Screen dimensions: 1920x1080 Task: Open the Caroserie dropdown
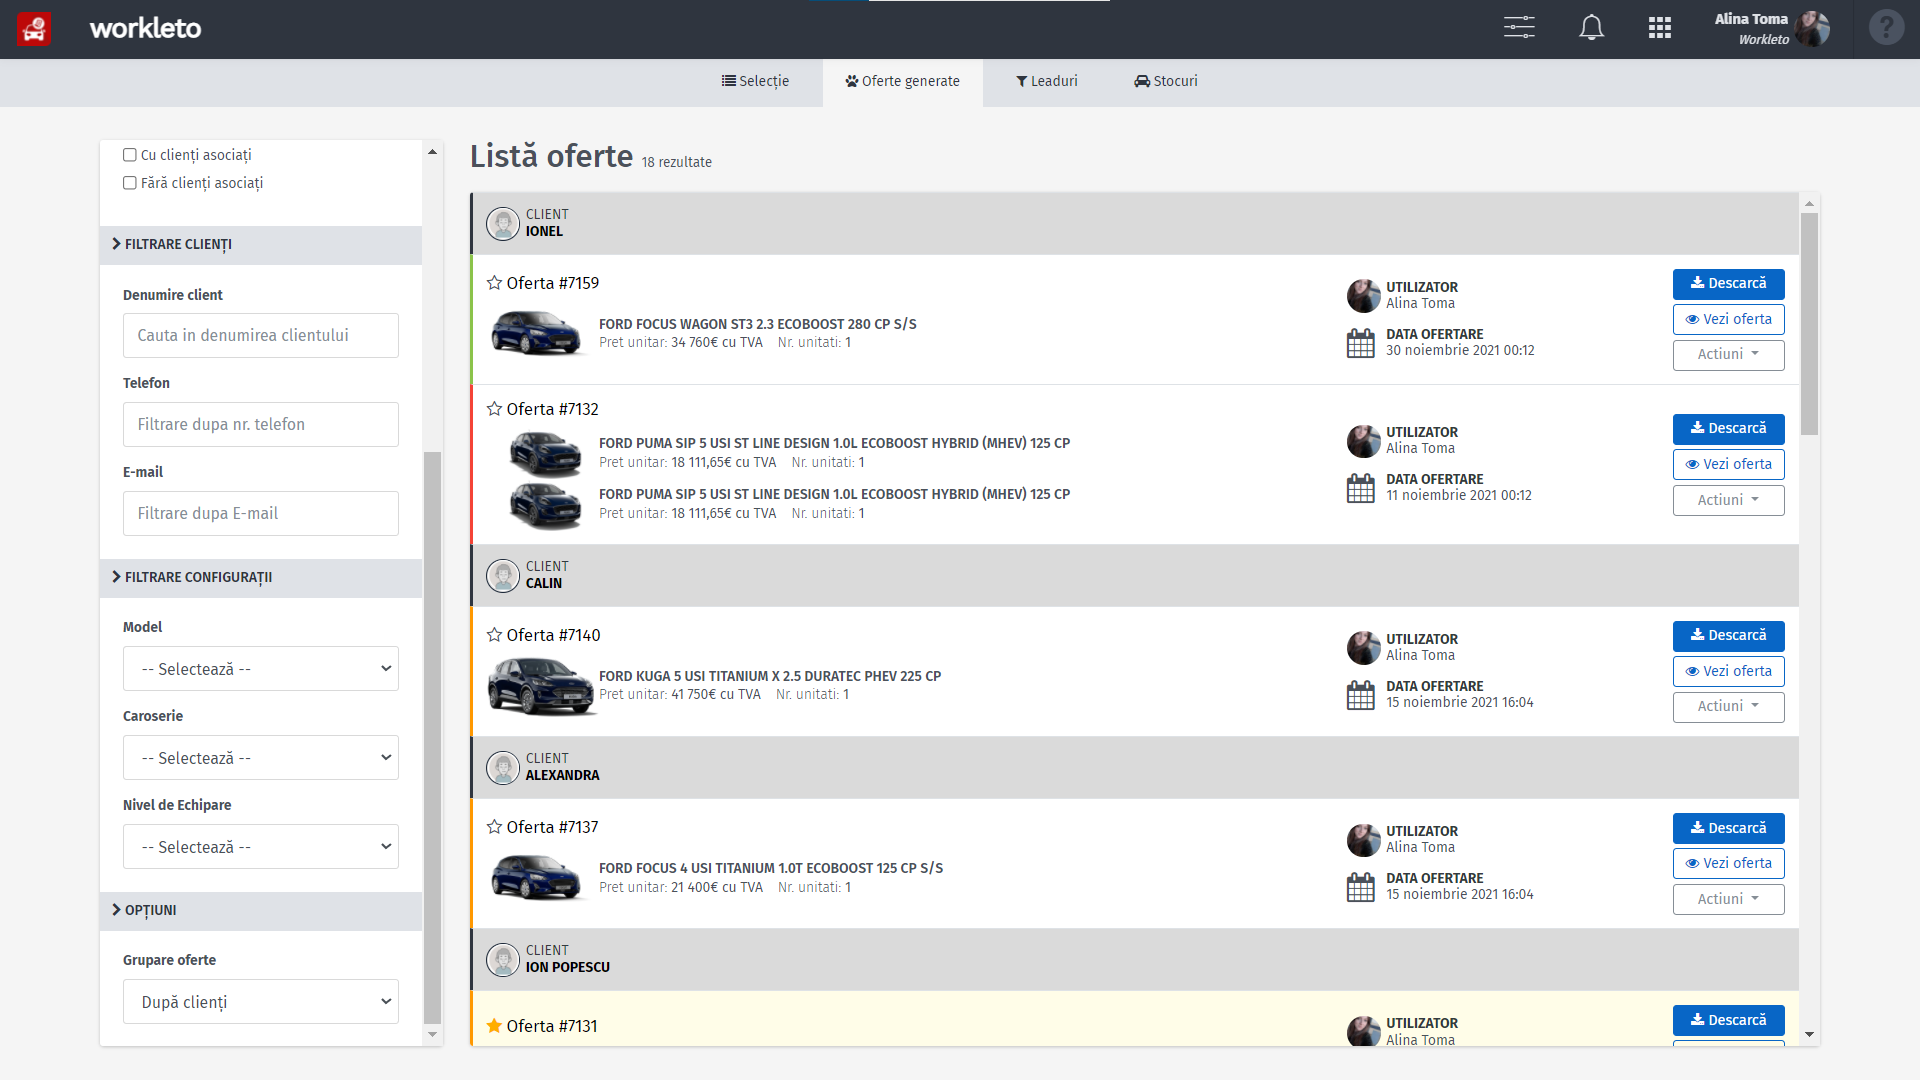(261, 758)
